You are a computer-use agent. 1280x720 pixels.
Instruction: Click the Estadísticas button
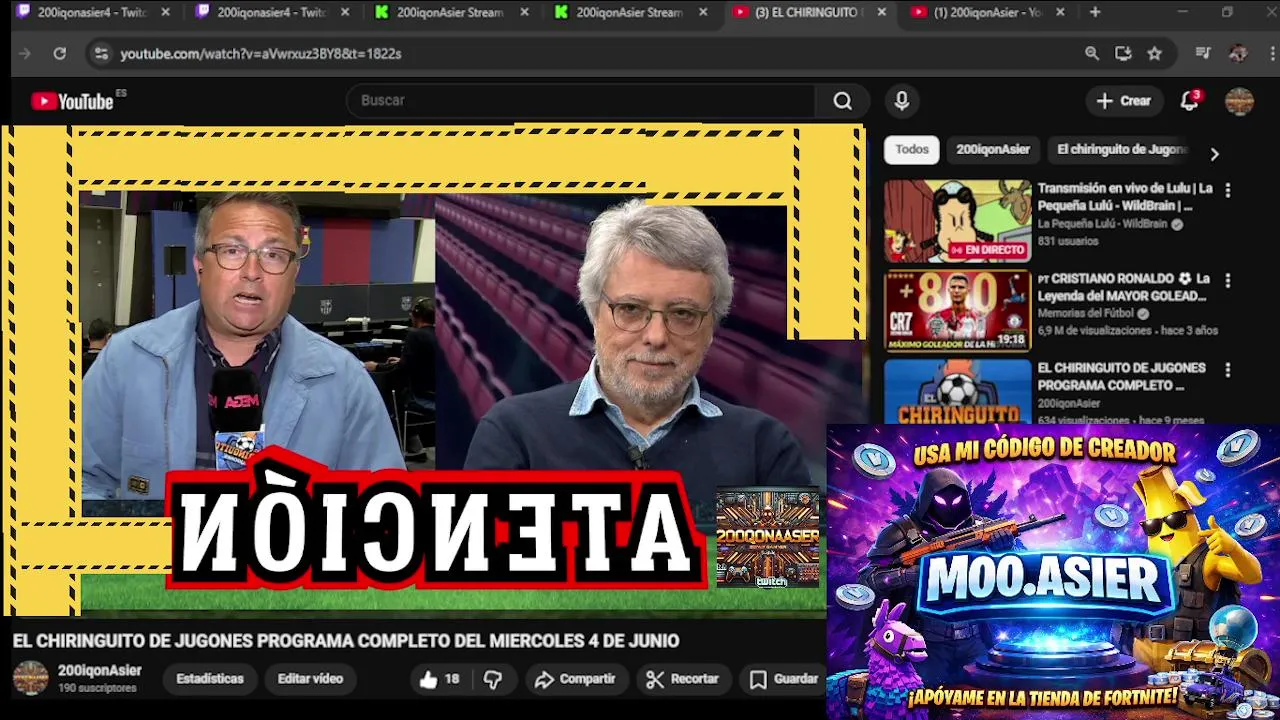point(210,679)
